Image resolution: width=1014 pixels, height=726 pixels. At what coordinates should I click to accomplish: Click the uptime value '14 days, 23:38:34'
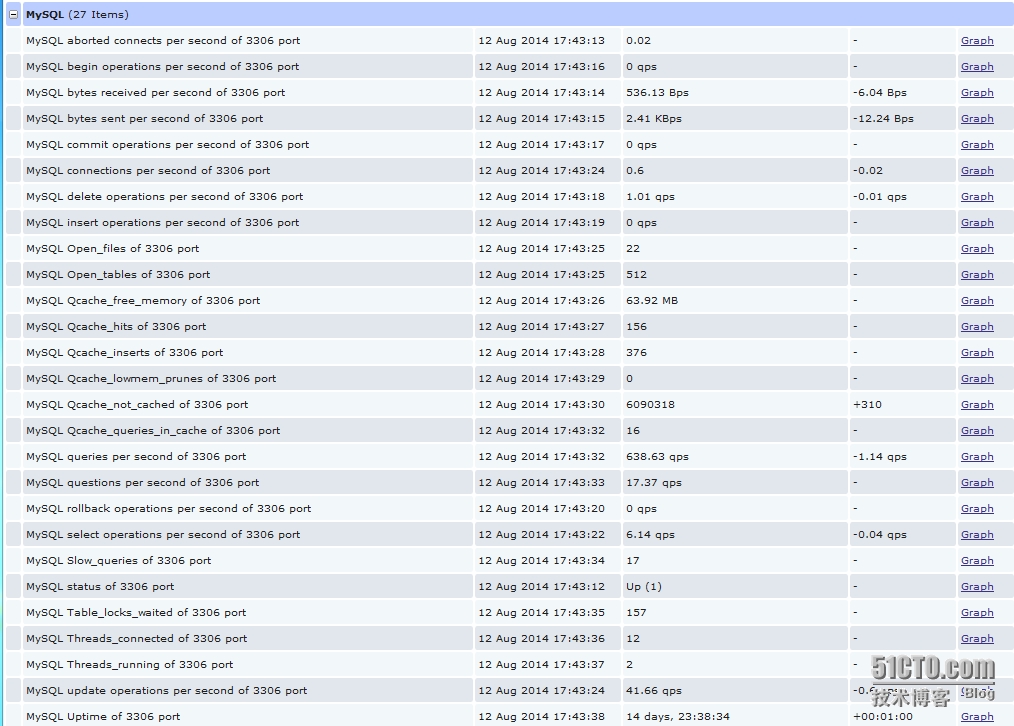click(x=678, y=716)
